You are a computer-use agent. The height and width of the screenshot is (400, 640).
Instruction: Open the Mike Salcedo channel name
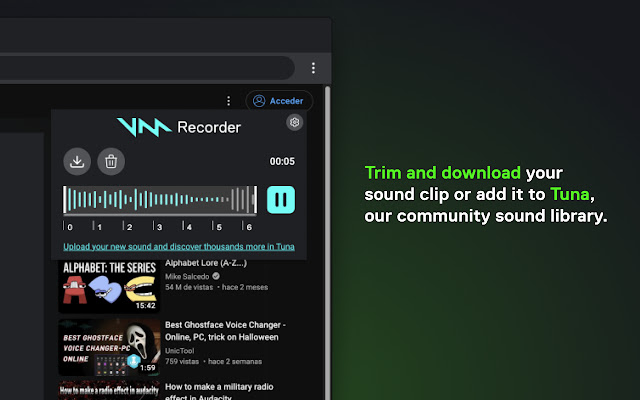click(187, 276)
